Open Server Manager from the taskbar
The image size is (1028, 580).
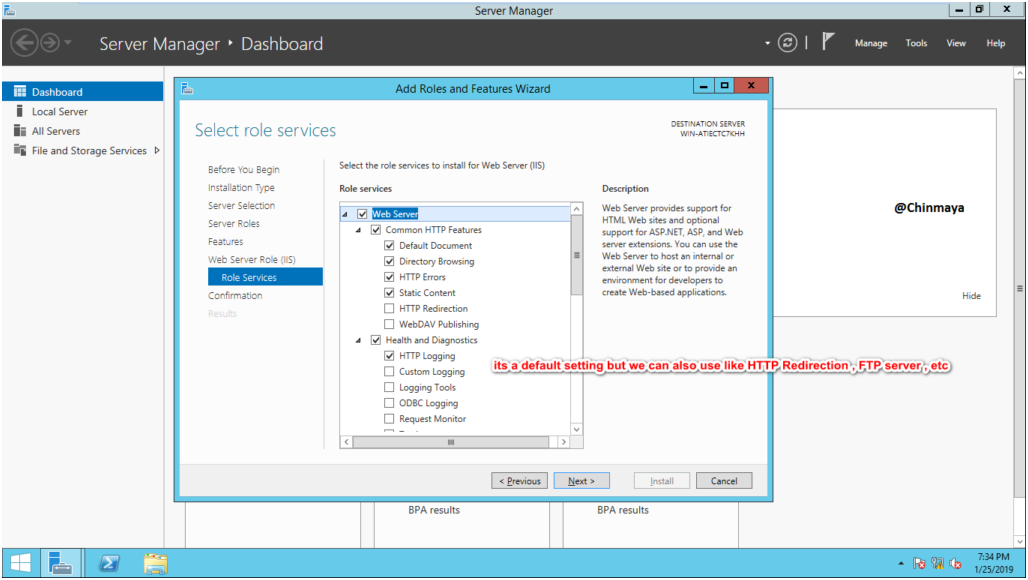point(61,563)
